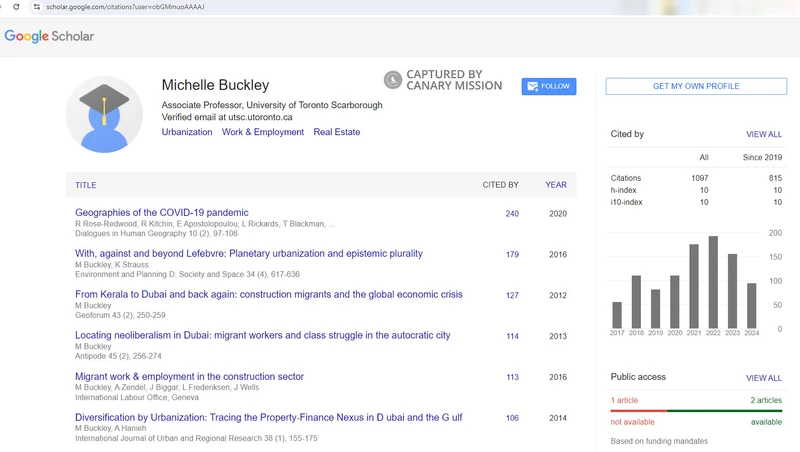Sort articles by Title column header
This screenshot has height=452, width=800.
tap(86, 185)
